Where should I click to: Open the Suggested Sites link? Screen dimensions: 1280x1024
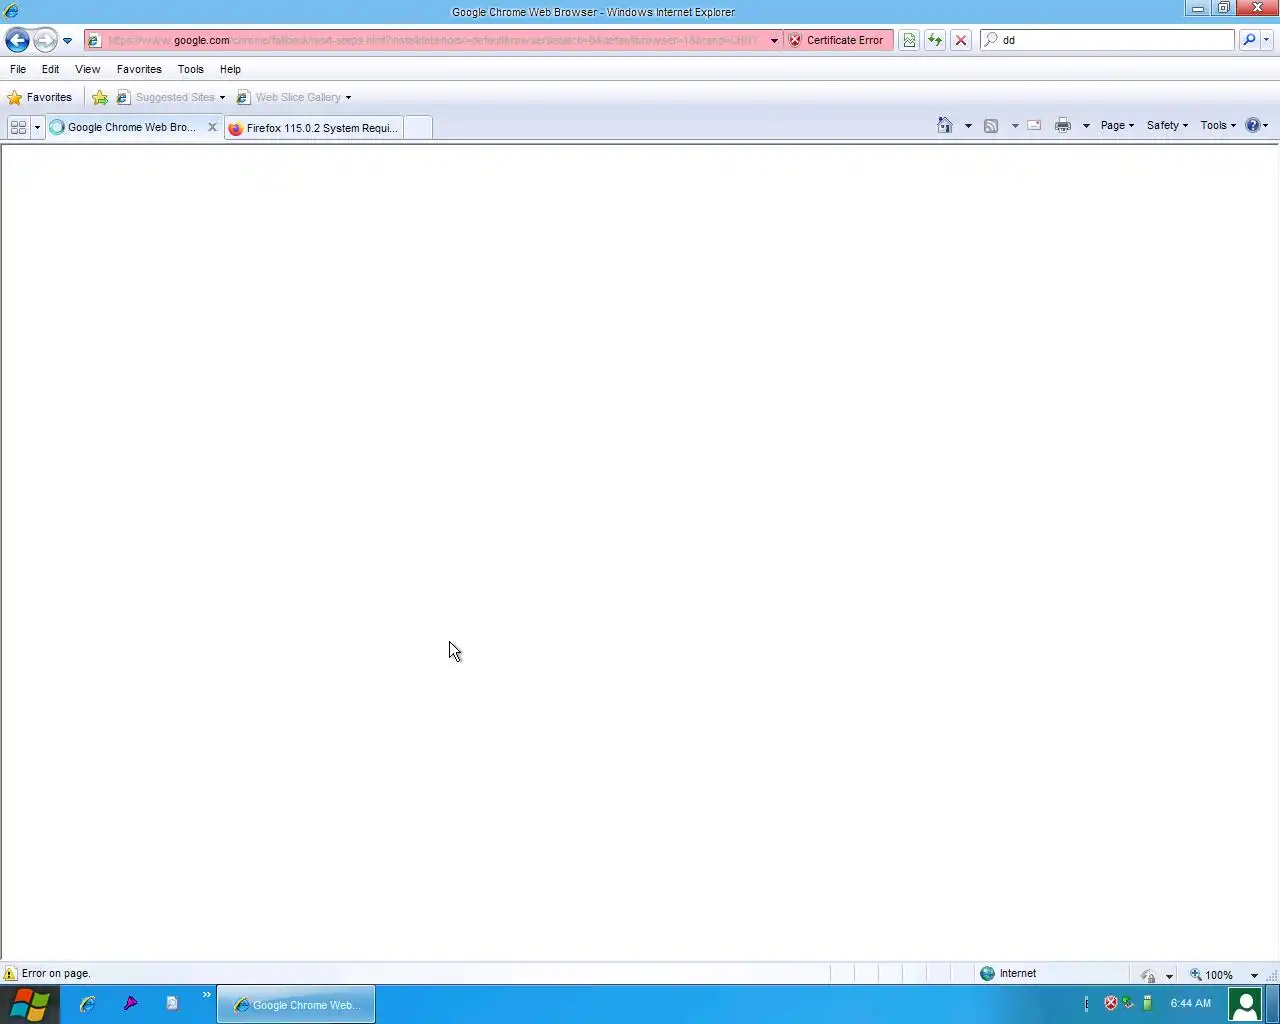[x=170, y=97]
